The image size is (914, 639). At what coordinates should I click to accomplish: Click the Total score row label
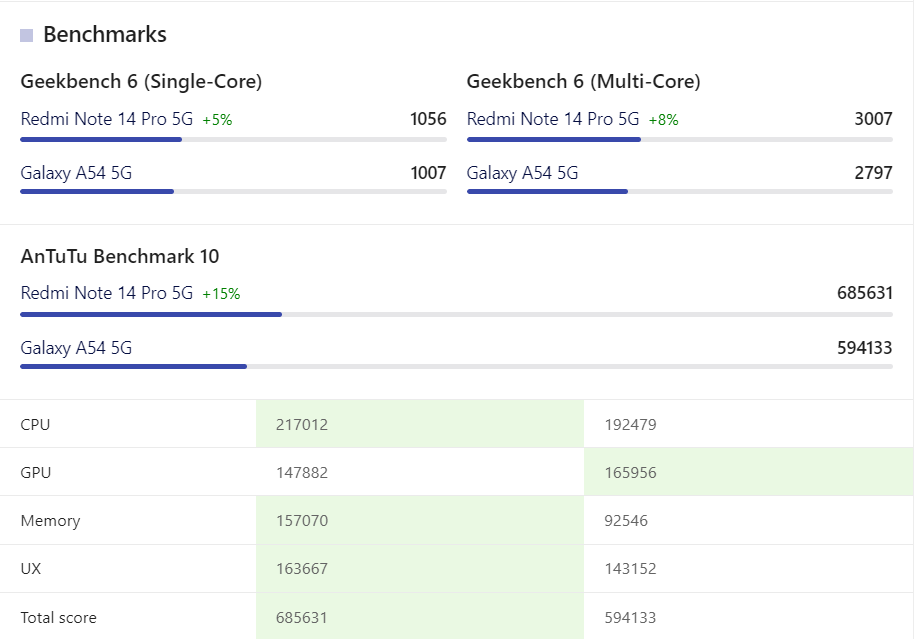[58, 617]
